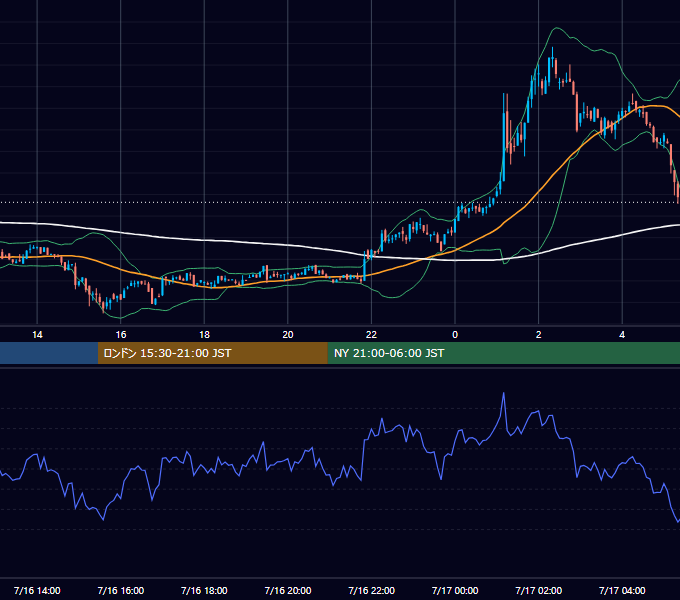Screen dimensions: 680x600
Task: Click the 7/17 00:00 date label
Action: click(x=455, y=590)
